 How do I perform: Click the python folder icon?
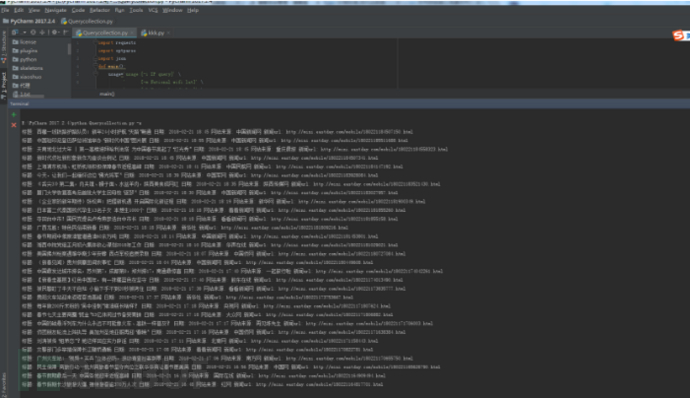(x=15, y=59)
